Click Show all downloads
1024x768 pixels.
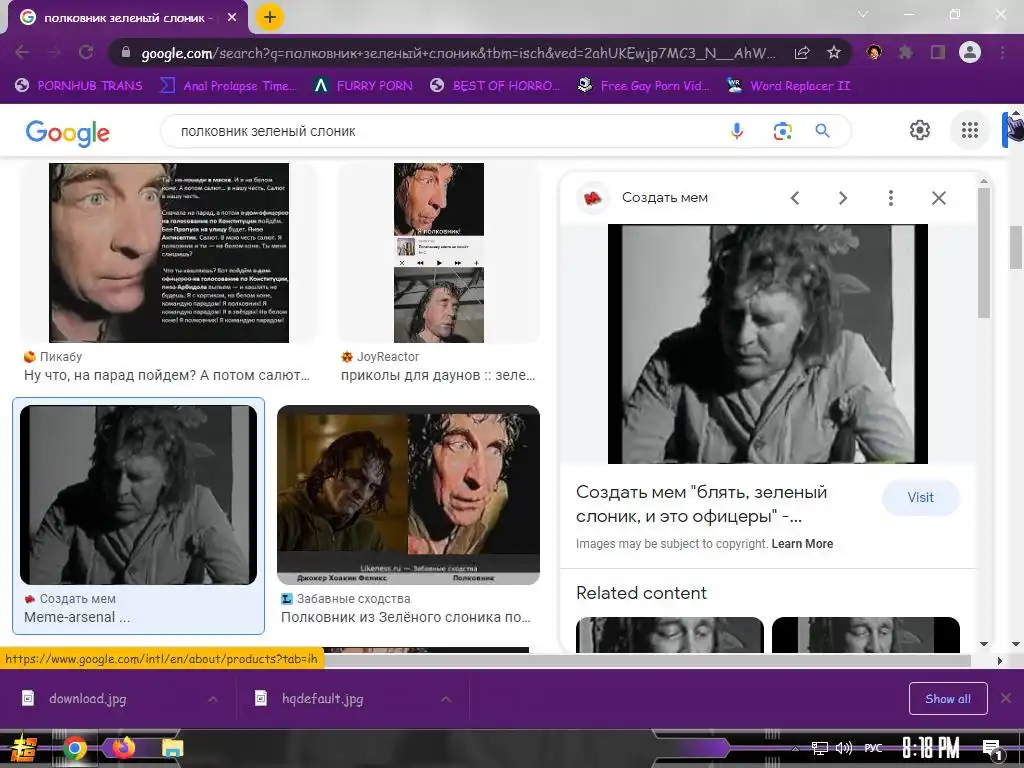point(948,699)
